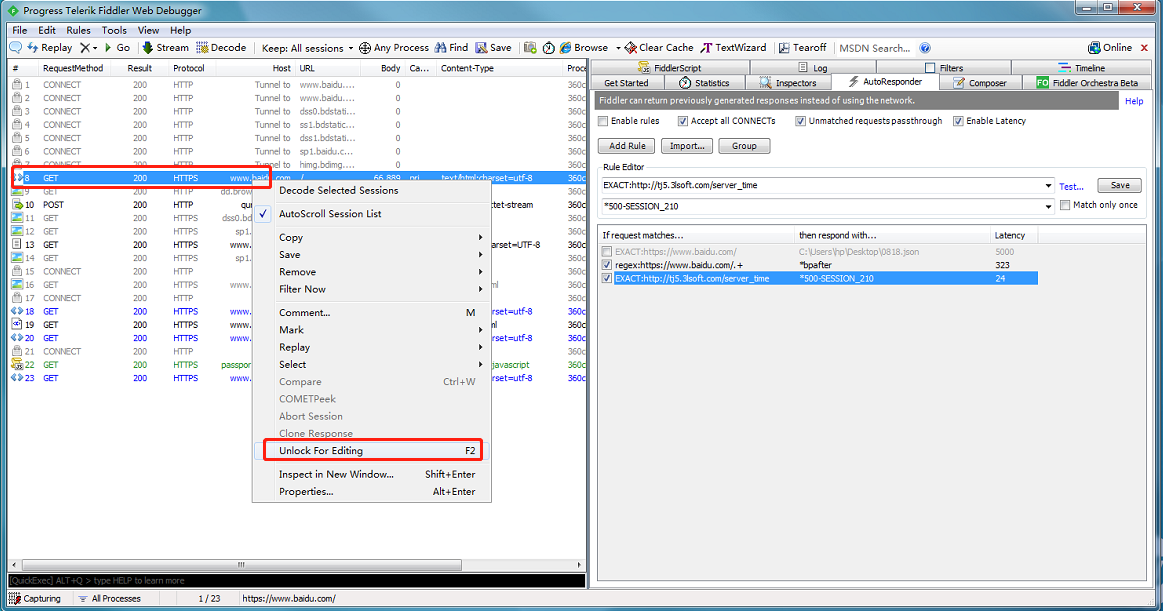Sort by the Content-Type column header
The width and height of the screenshot is (1163, 611).
[x=500, y=68]
